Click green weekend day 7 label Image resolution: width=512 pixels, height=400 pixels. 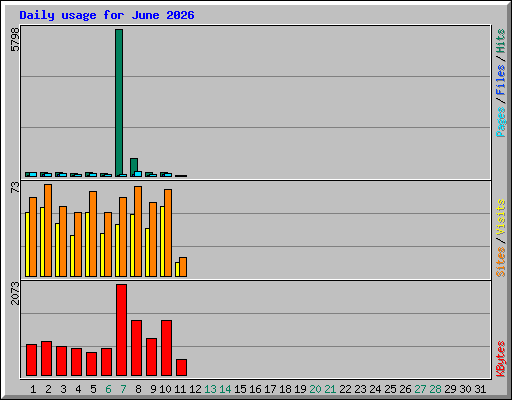click(123, 389)
